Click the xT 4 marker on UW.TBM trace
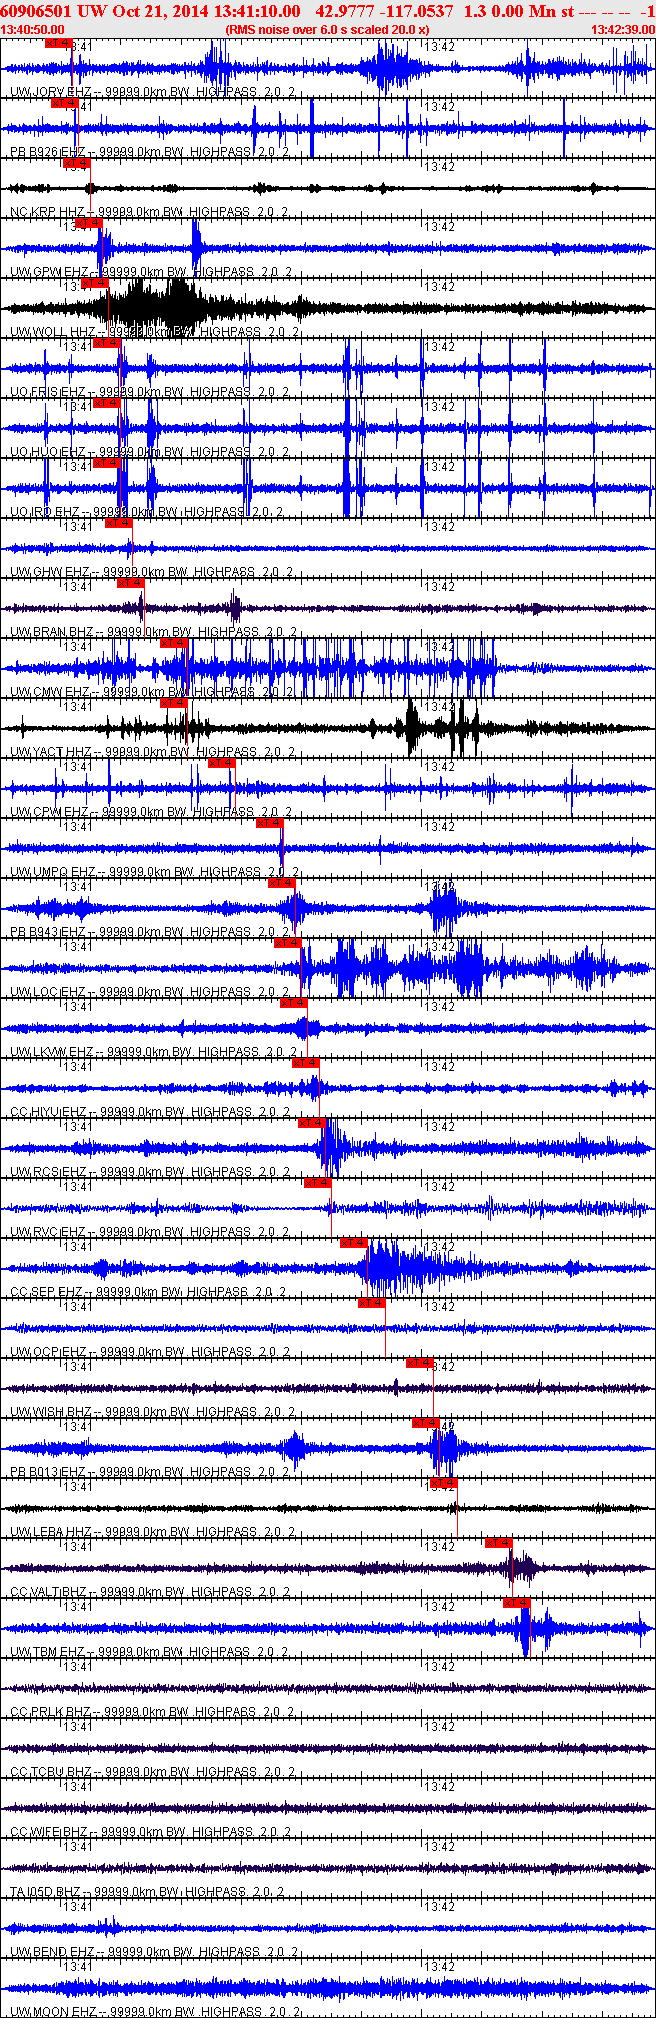The image size is (656, 2018). [517, 1603]
